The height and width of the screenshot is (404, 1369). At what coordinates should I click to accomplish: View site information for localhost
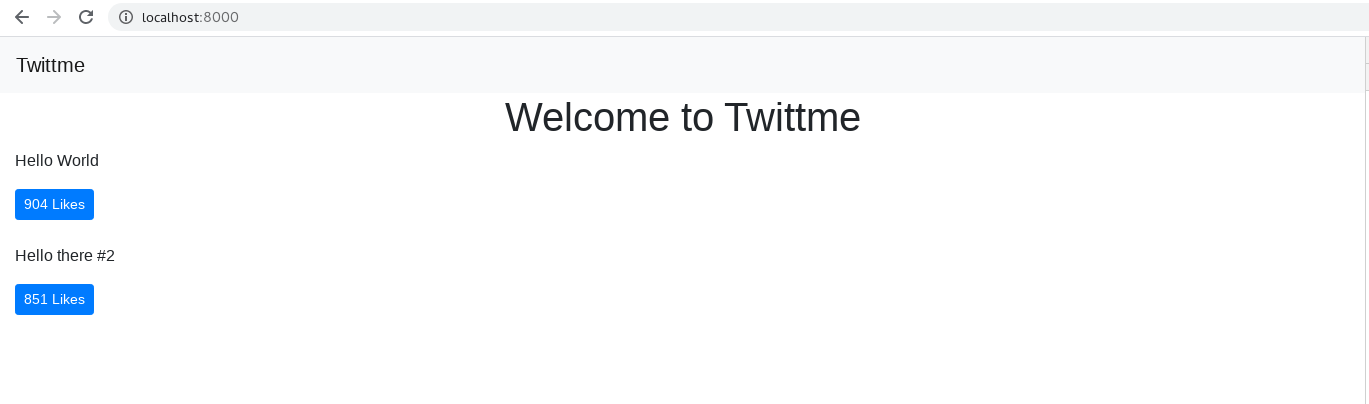[x=126, y=17]
